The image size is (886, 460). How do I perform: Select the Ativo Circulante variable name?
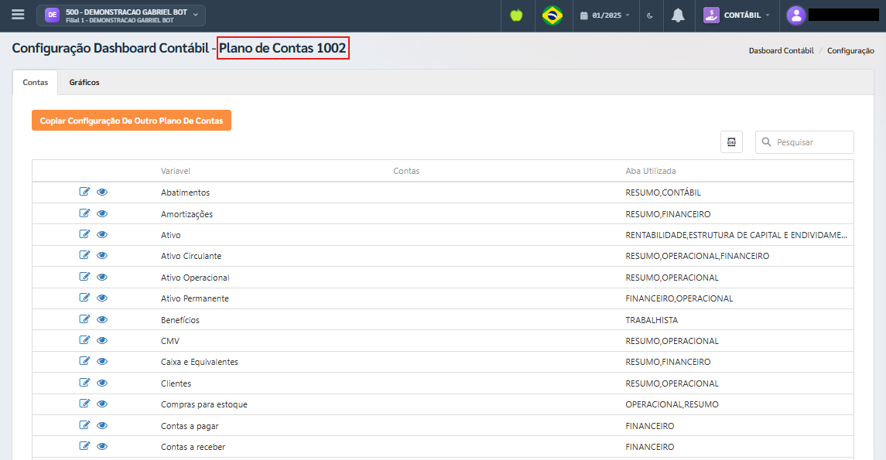tap(191, 256)
